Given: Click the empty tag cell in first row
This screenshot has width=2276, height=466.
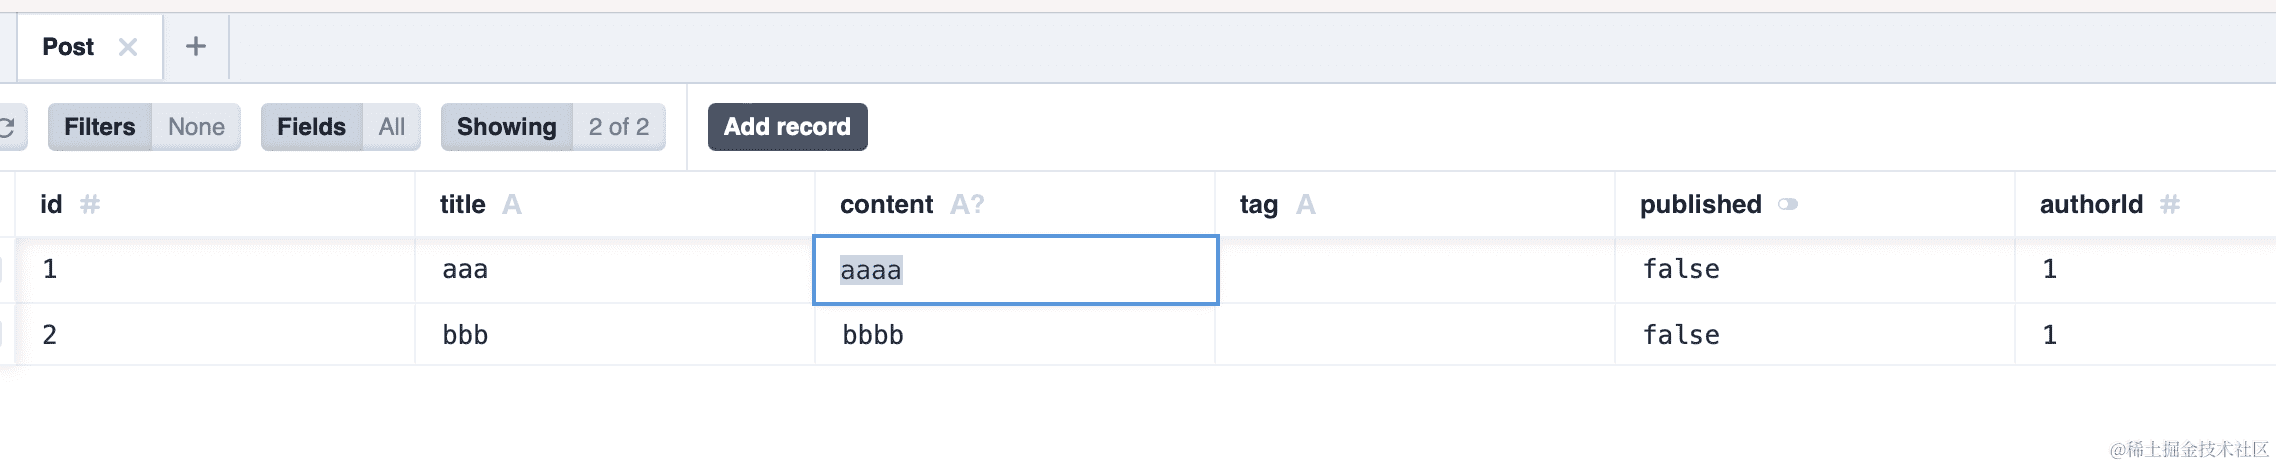Looking at the screenshot, I should [1415, 270].
